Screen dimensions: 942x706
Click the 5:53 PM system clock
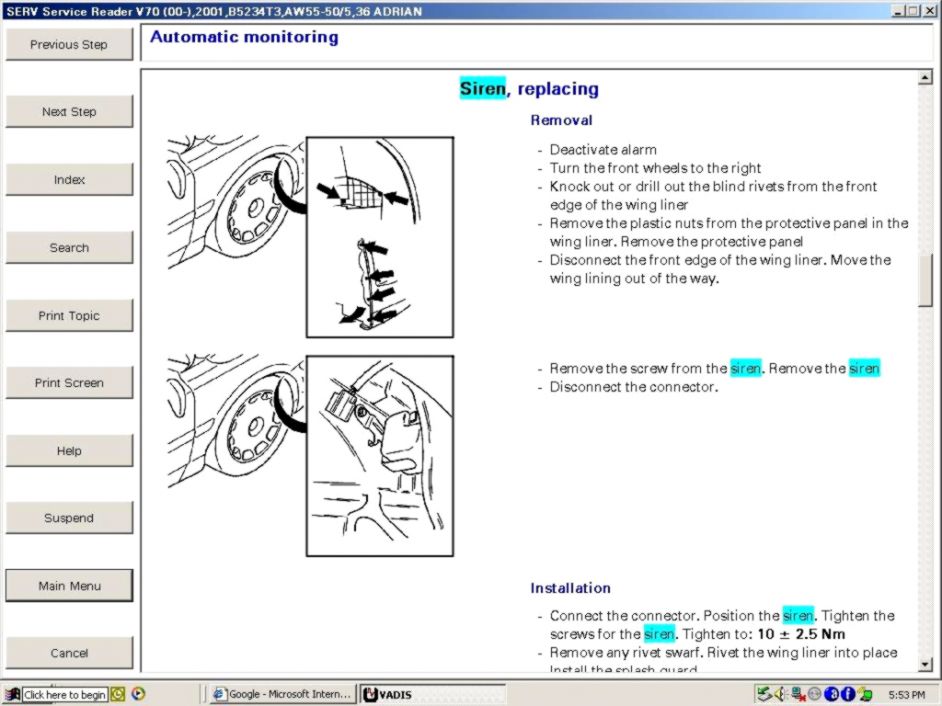tap(906, 695)
